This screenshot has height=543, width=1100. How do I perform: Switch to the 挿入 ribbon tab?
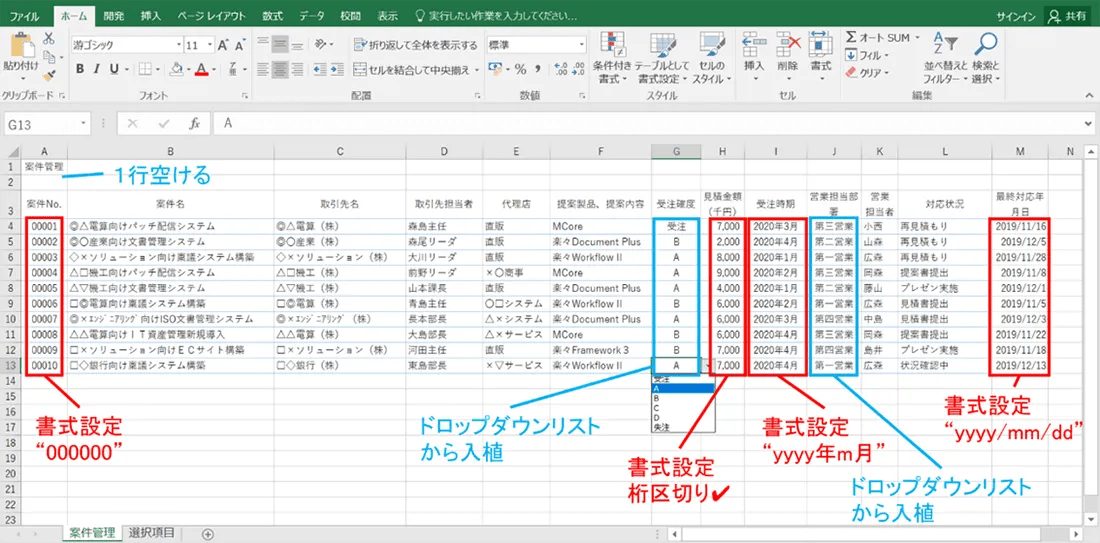click(150, 15)
